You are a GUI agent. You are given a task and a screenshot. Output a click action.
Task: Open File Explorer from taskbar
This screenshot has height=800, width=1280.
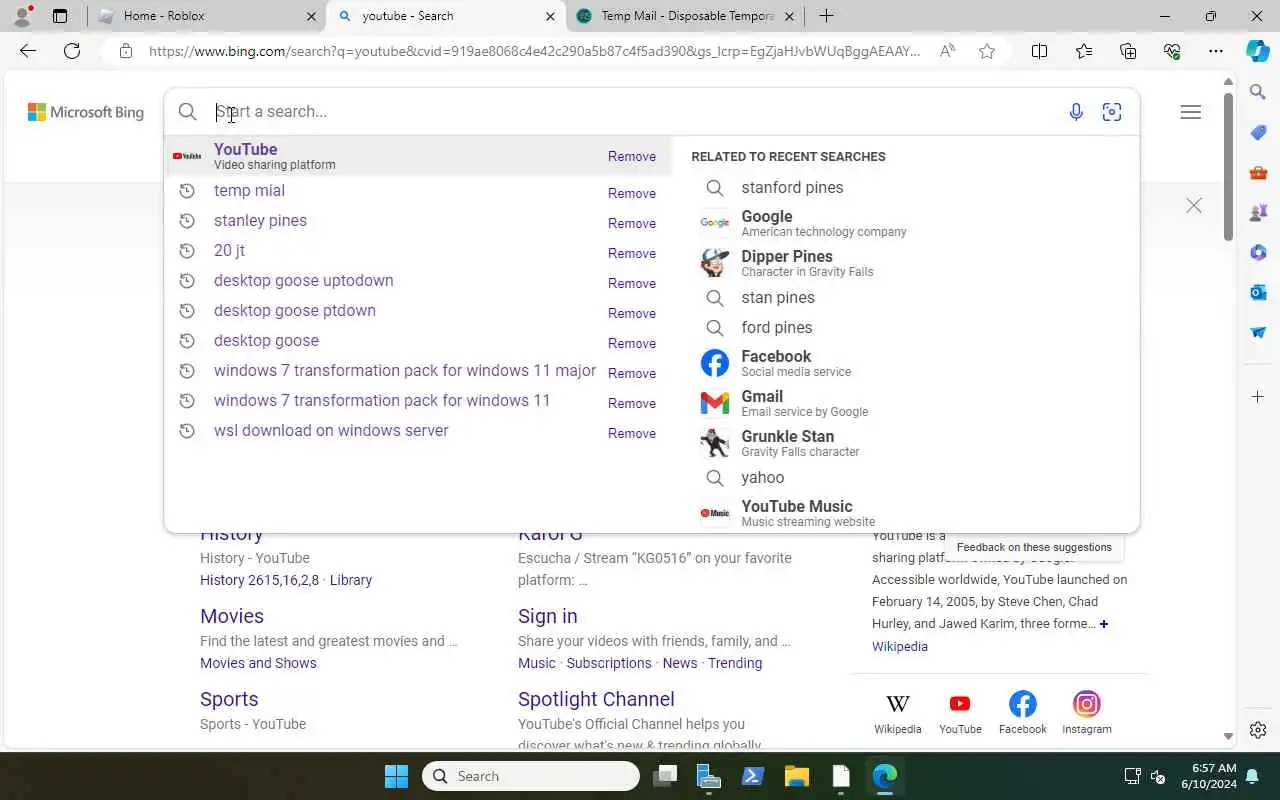[796, 776]
